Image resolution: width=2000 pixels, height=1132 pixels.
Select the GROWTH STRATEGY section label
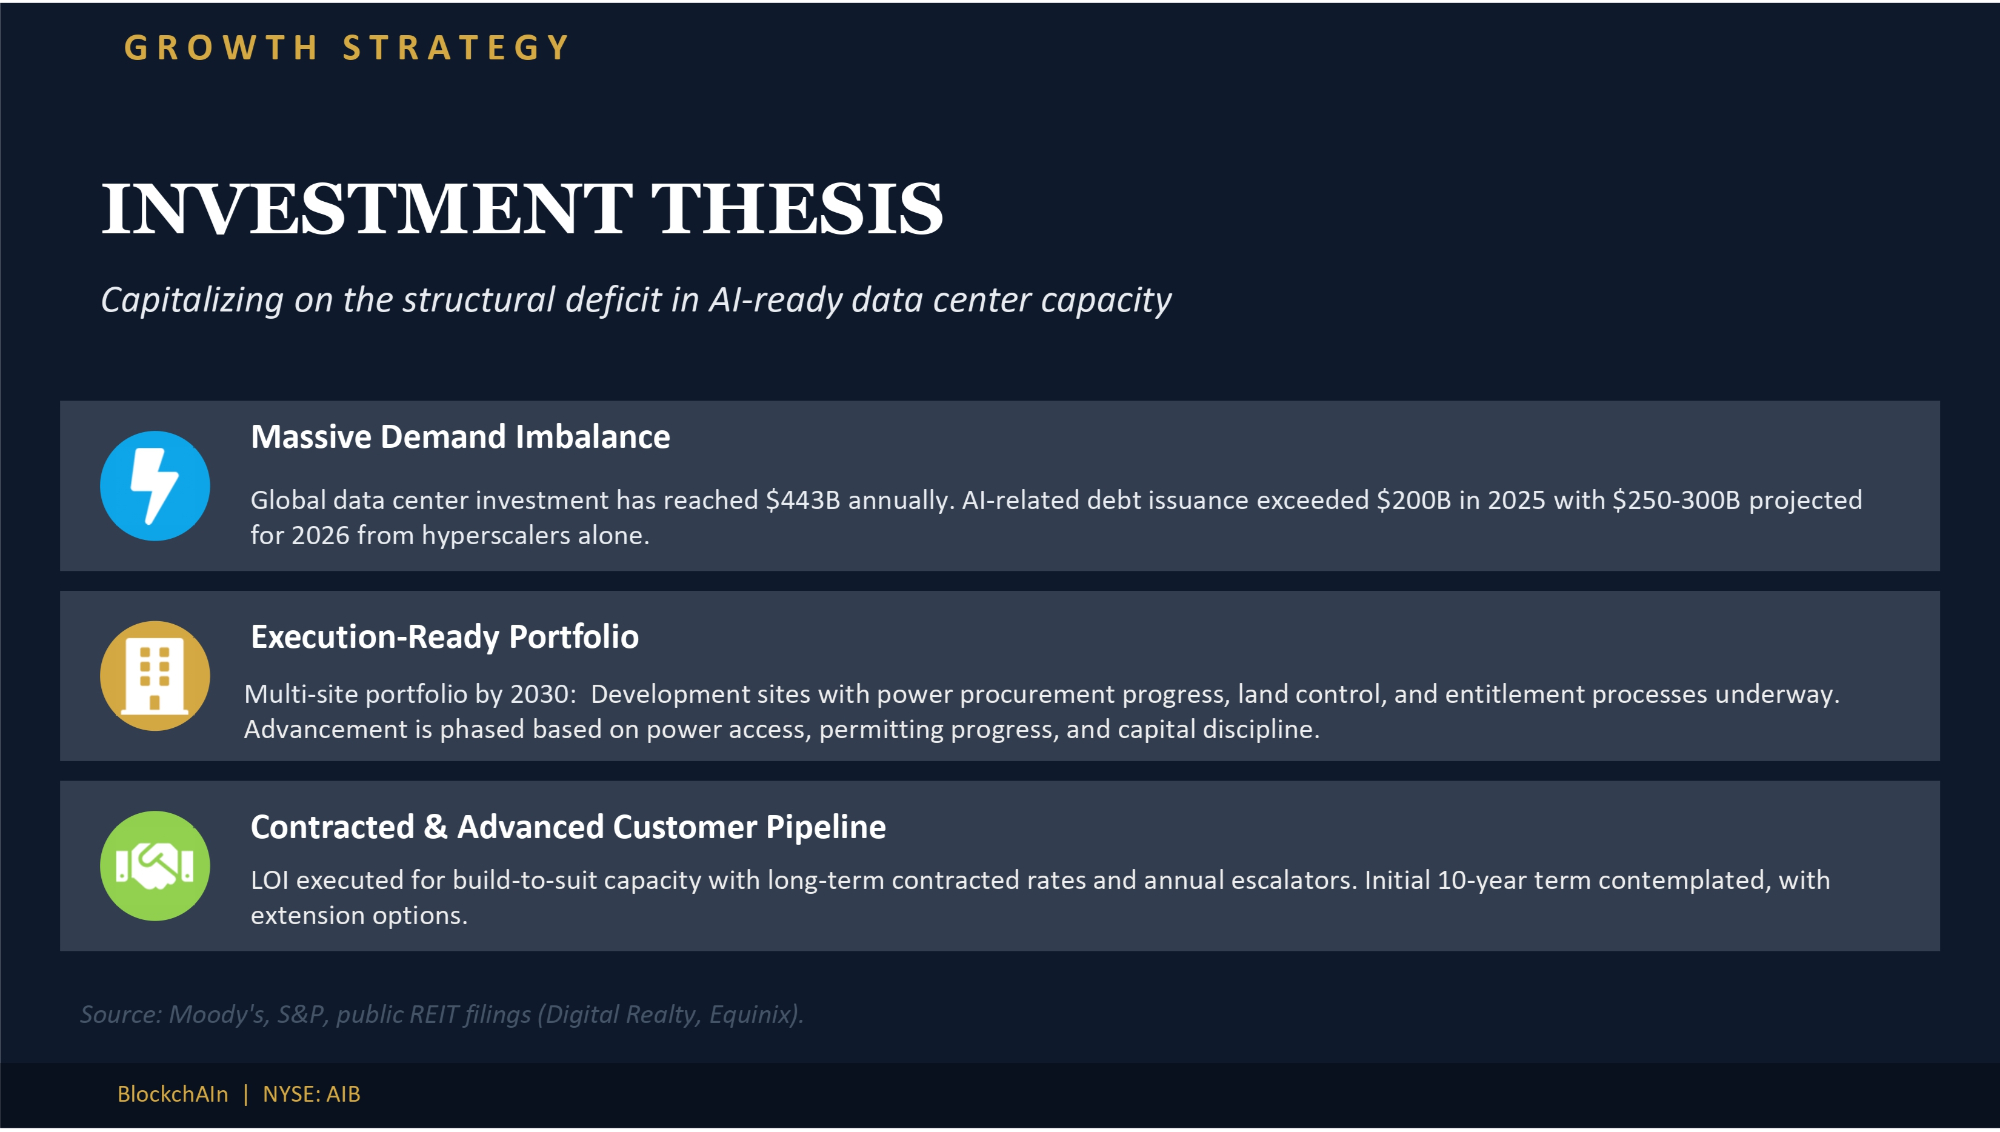(347, 48)
